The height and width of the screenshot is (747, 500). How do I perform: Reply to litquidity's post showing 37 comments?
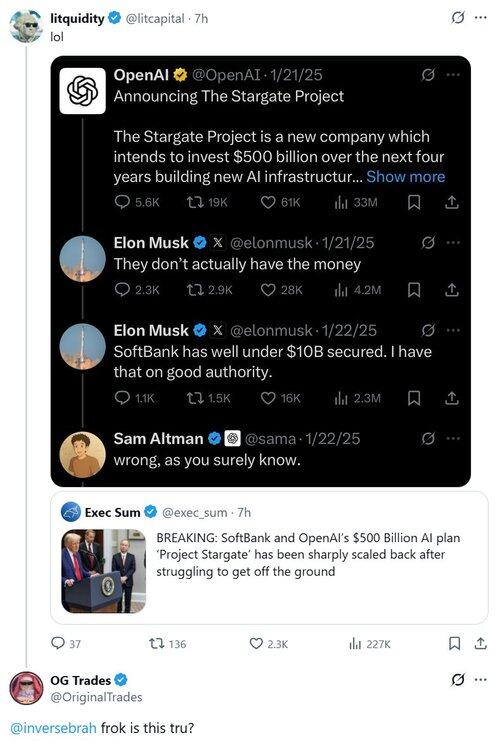click(66, 644)
